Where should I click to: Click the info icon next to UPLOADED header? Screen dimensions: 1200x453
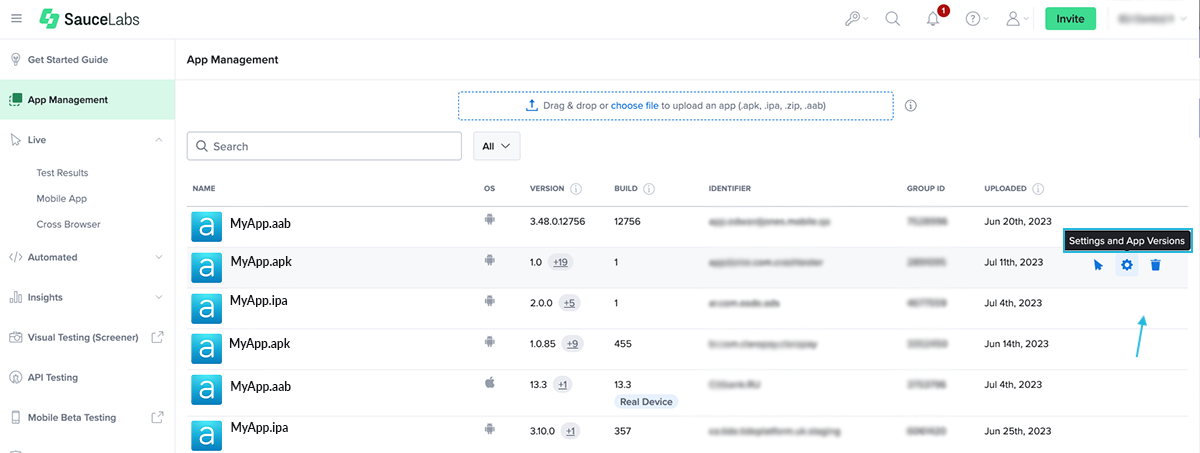click(1039, 188)
